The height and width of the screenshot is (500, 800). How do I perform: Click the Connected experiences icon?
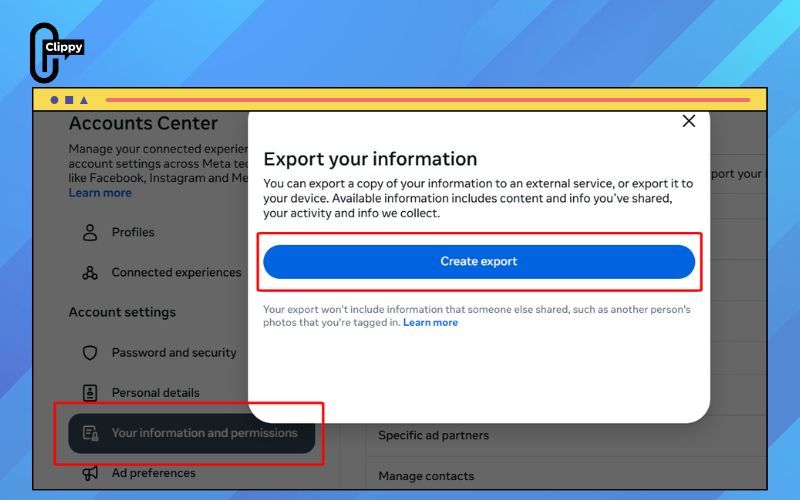[90, 272]
